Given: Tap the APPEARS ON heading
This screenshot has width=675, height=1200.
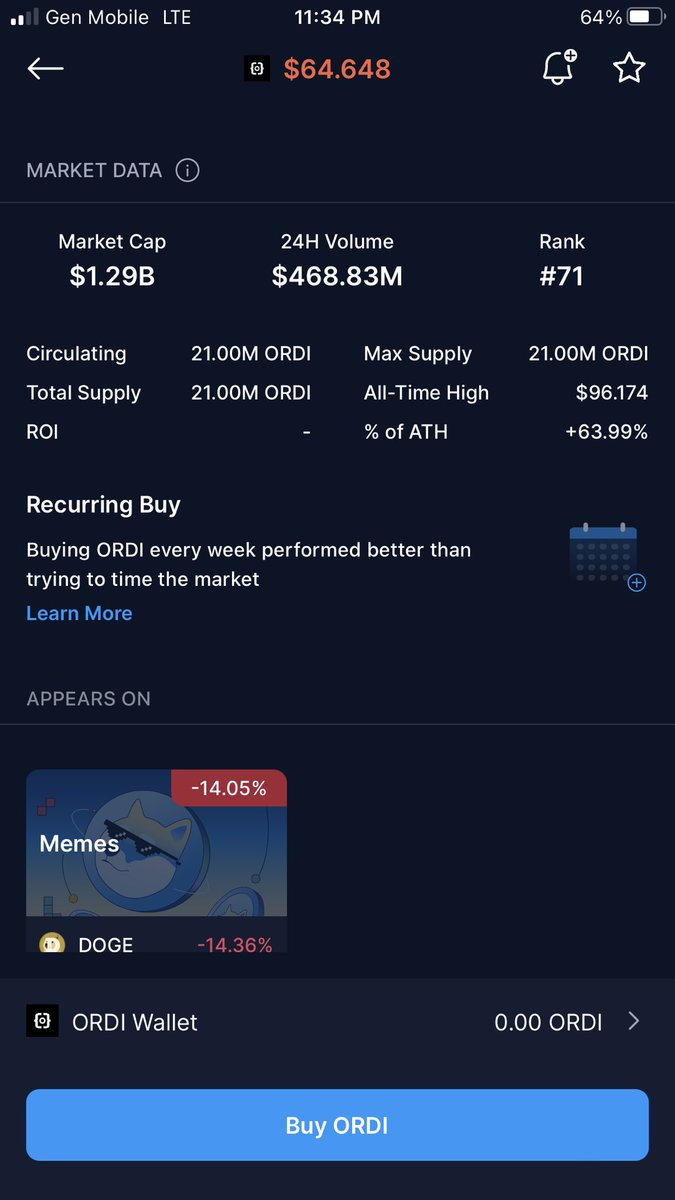Looking at the screenshot, I should click(88, 698).
